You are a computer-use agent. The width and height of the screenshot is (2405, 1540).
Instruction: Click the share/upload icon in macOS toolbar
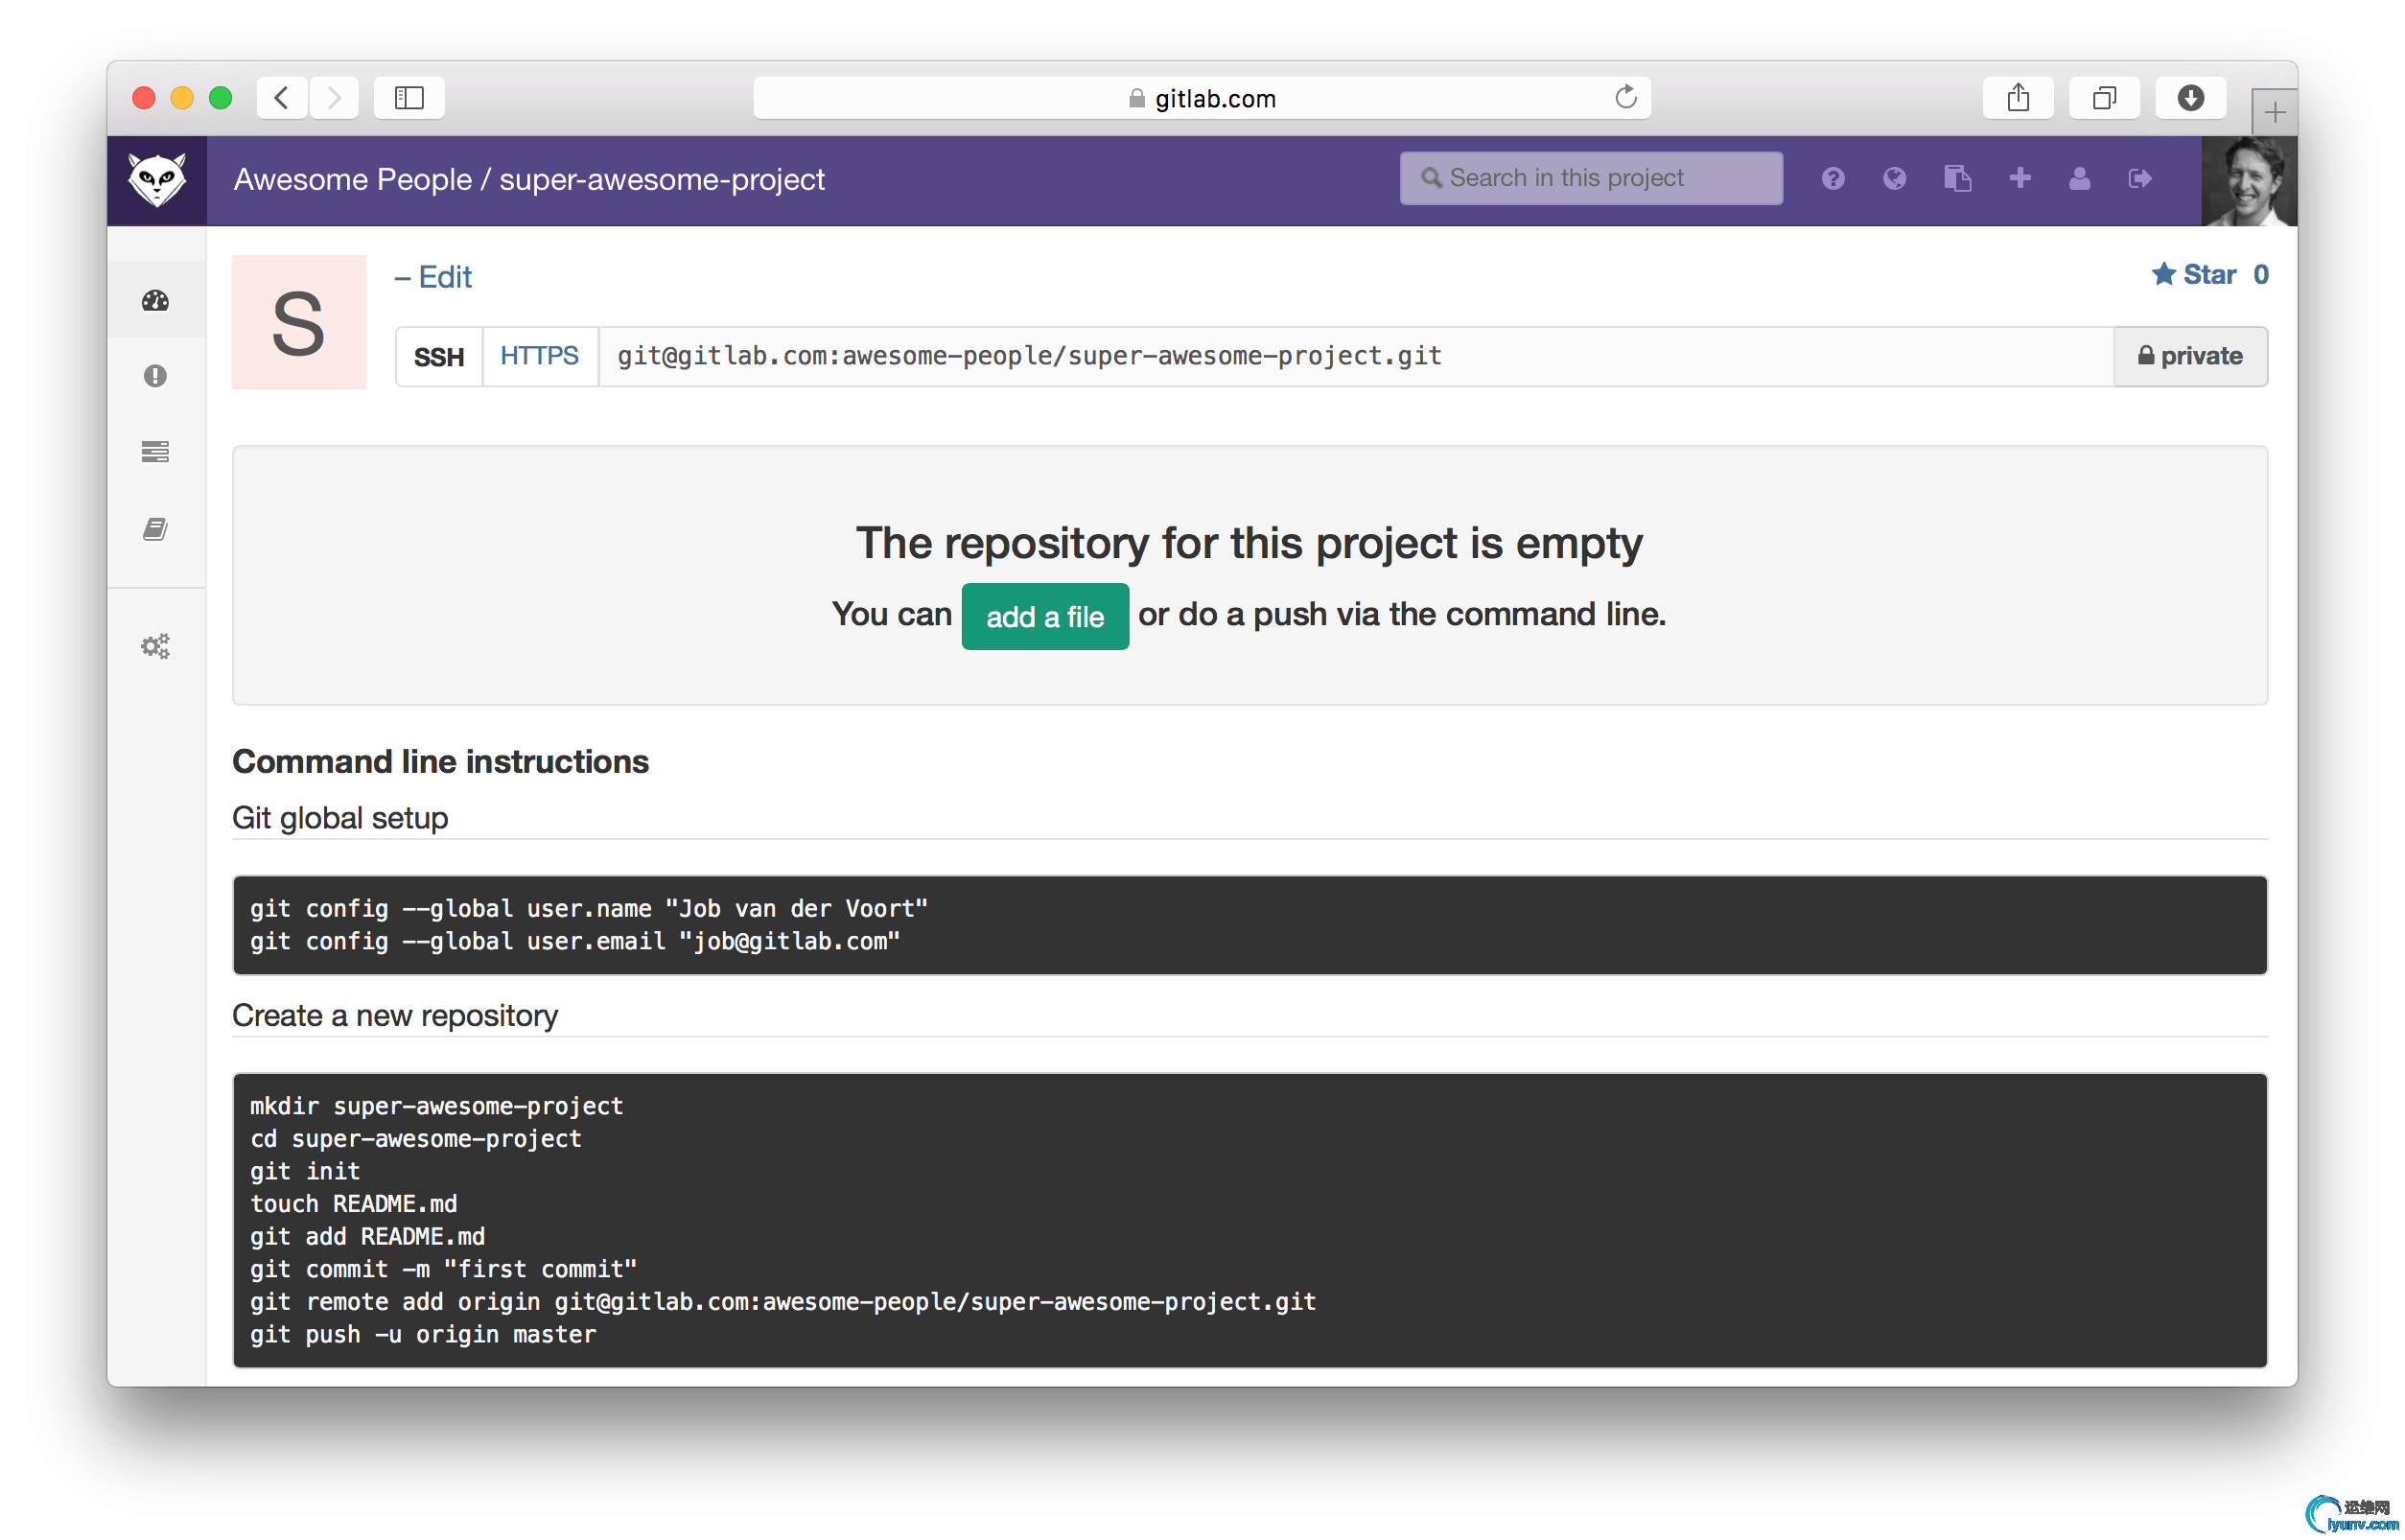click(x=2018, y=98)
